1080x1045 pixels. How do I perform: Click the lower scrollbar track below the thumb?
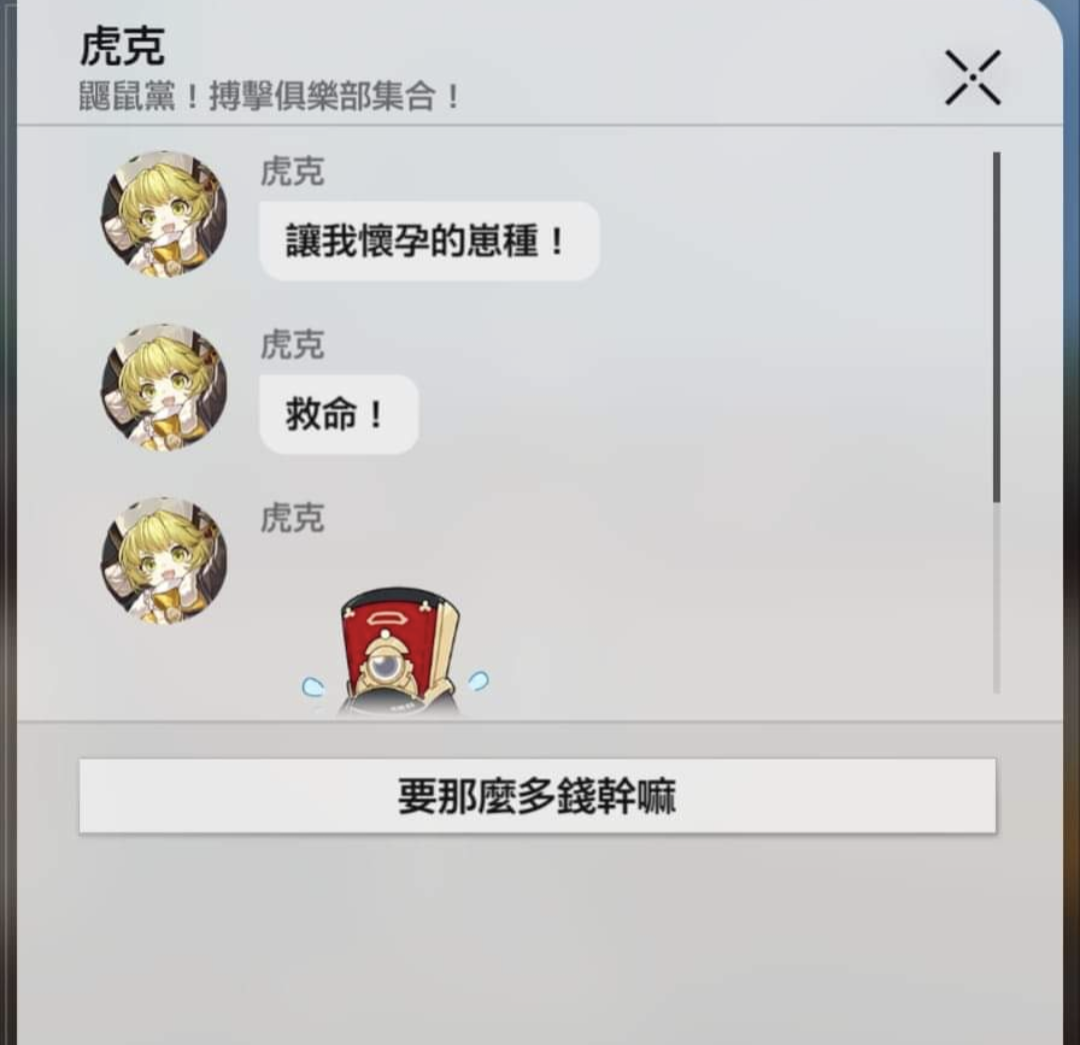click(996, 597)
